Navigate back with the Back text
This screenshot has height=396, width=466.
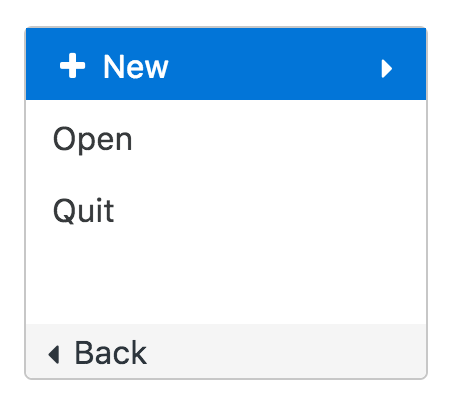tap(110, 353)
